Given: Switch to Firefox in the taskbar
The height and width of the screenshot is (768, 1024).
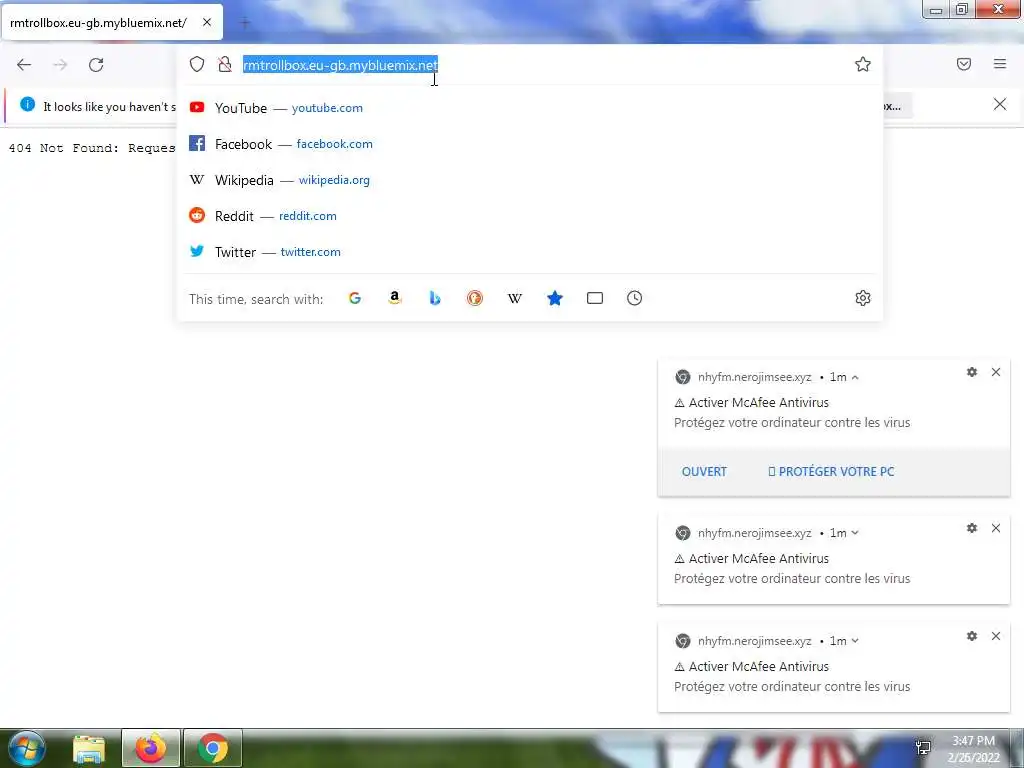Looking at the screenshot, I should point(151,749).
